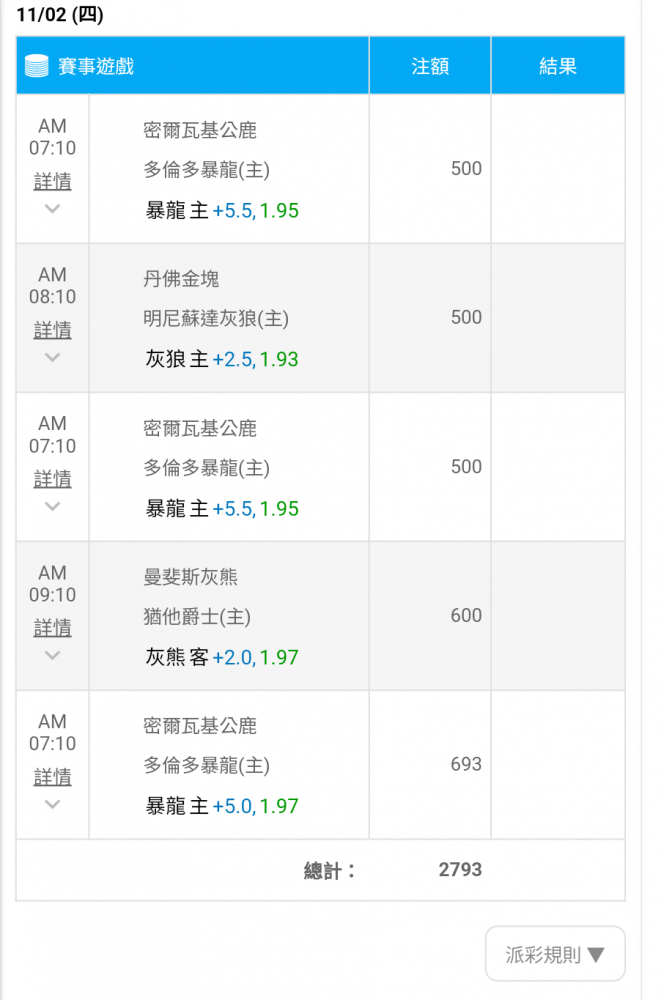Select odds 暴龍 主 +5.0, 1.97

tap(222, 806)
